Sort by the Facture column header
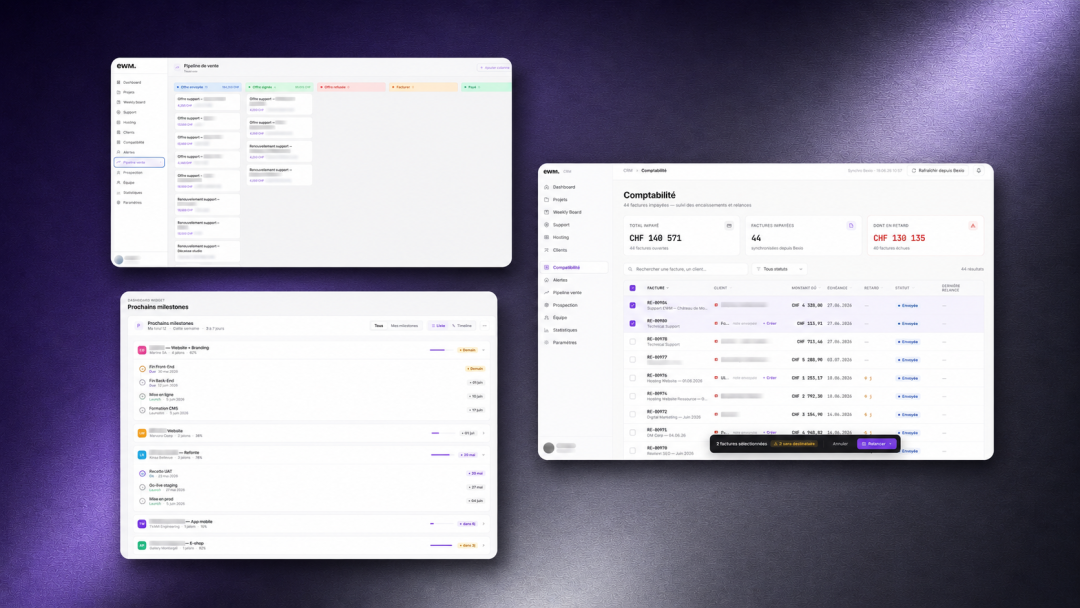The image size is (1080, 608). click(x=657, y=288)
